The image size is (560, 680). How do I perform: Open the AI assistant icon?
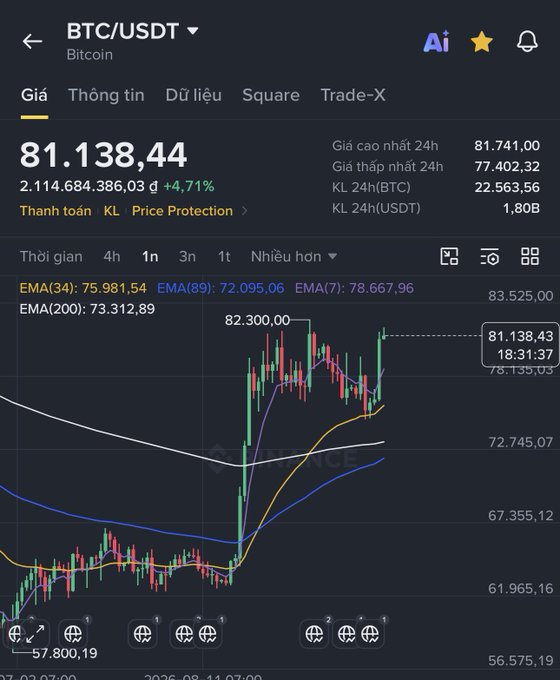(x=436, y=42)
